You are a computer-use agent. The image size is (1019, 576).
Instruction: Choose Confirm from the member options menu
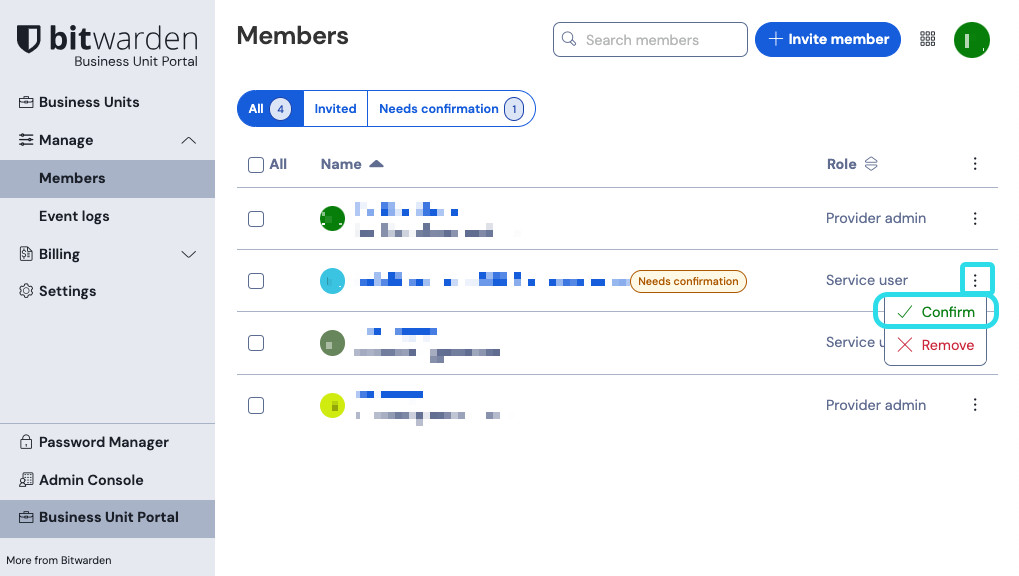936,312
